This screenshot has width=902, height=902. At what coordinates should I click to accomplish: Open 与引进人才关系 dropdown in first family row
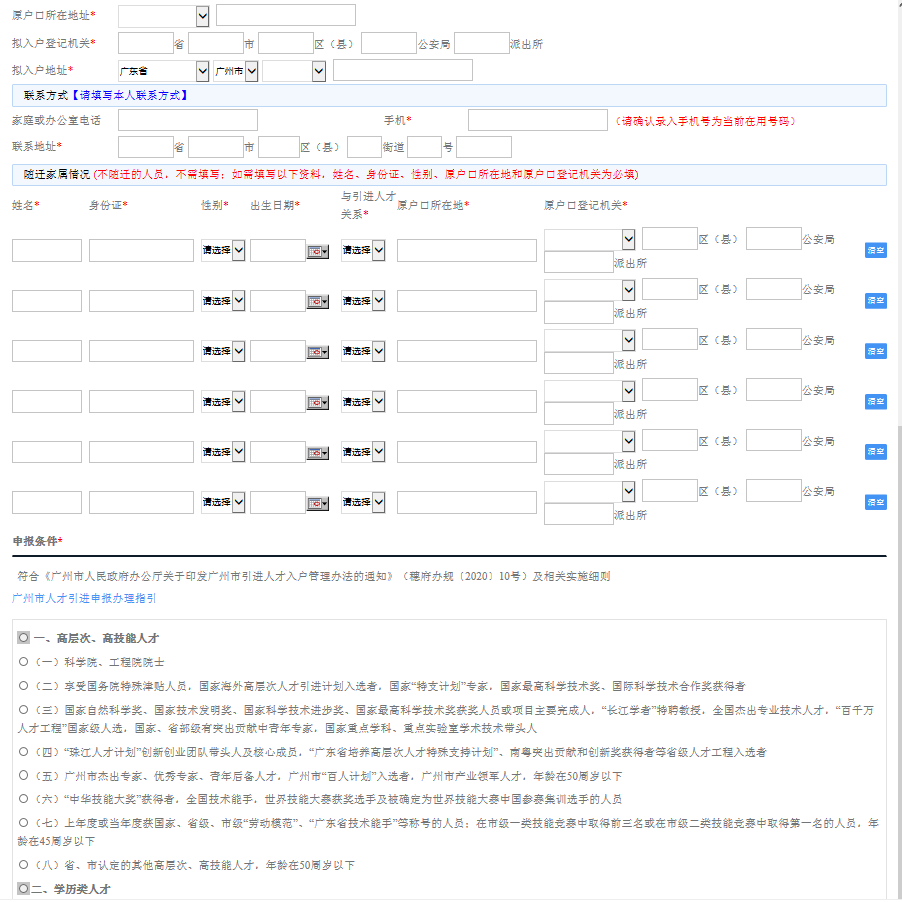[363, 250]
